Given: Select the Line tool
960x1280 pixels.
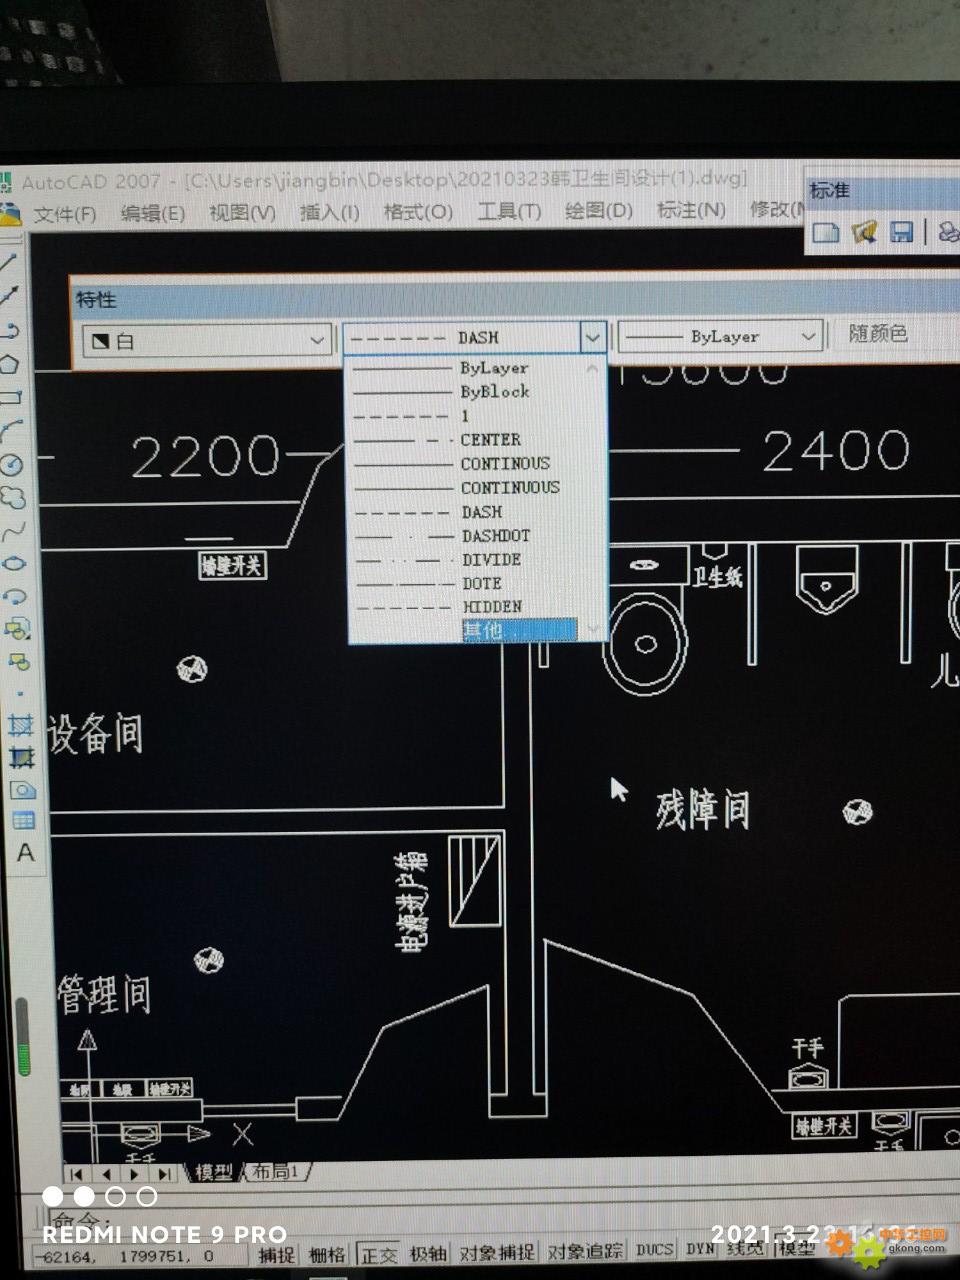Looking at the screenshot, I should [9, 262].
